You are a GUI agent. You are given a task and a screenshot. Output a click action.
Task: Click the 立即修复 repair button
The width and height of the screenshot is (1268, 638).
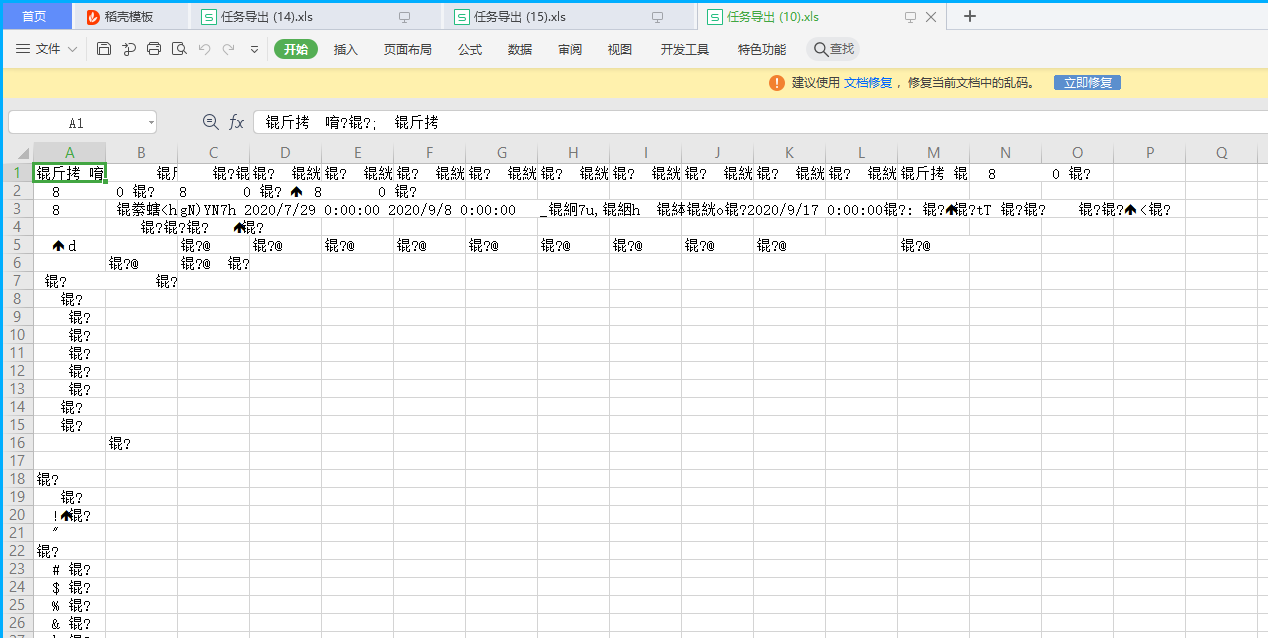1087,83
